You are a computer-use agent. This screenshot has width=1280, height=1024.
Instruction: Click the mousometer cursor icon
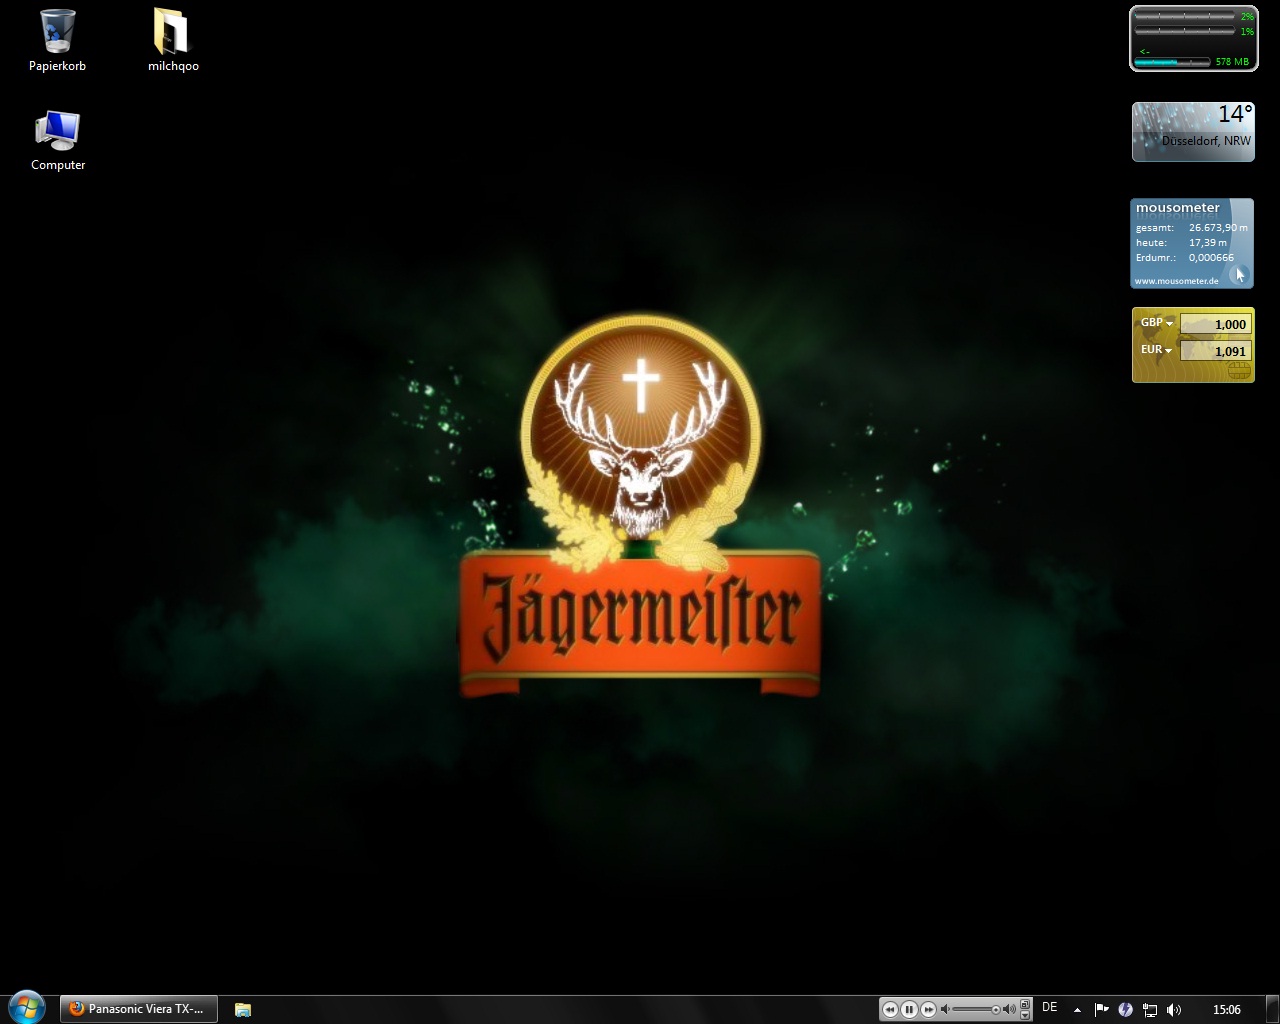click(1240, 274)
